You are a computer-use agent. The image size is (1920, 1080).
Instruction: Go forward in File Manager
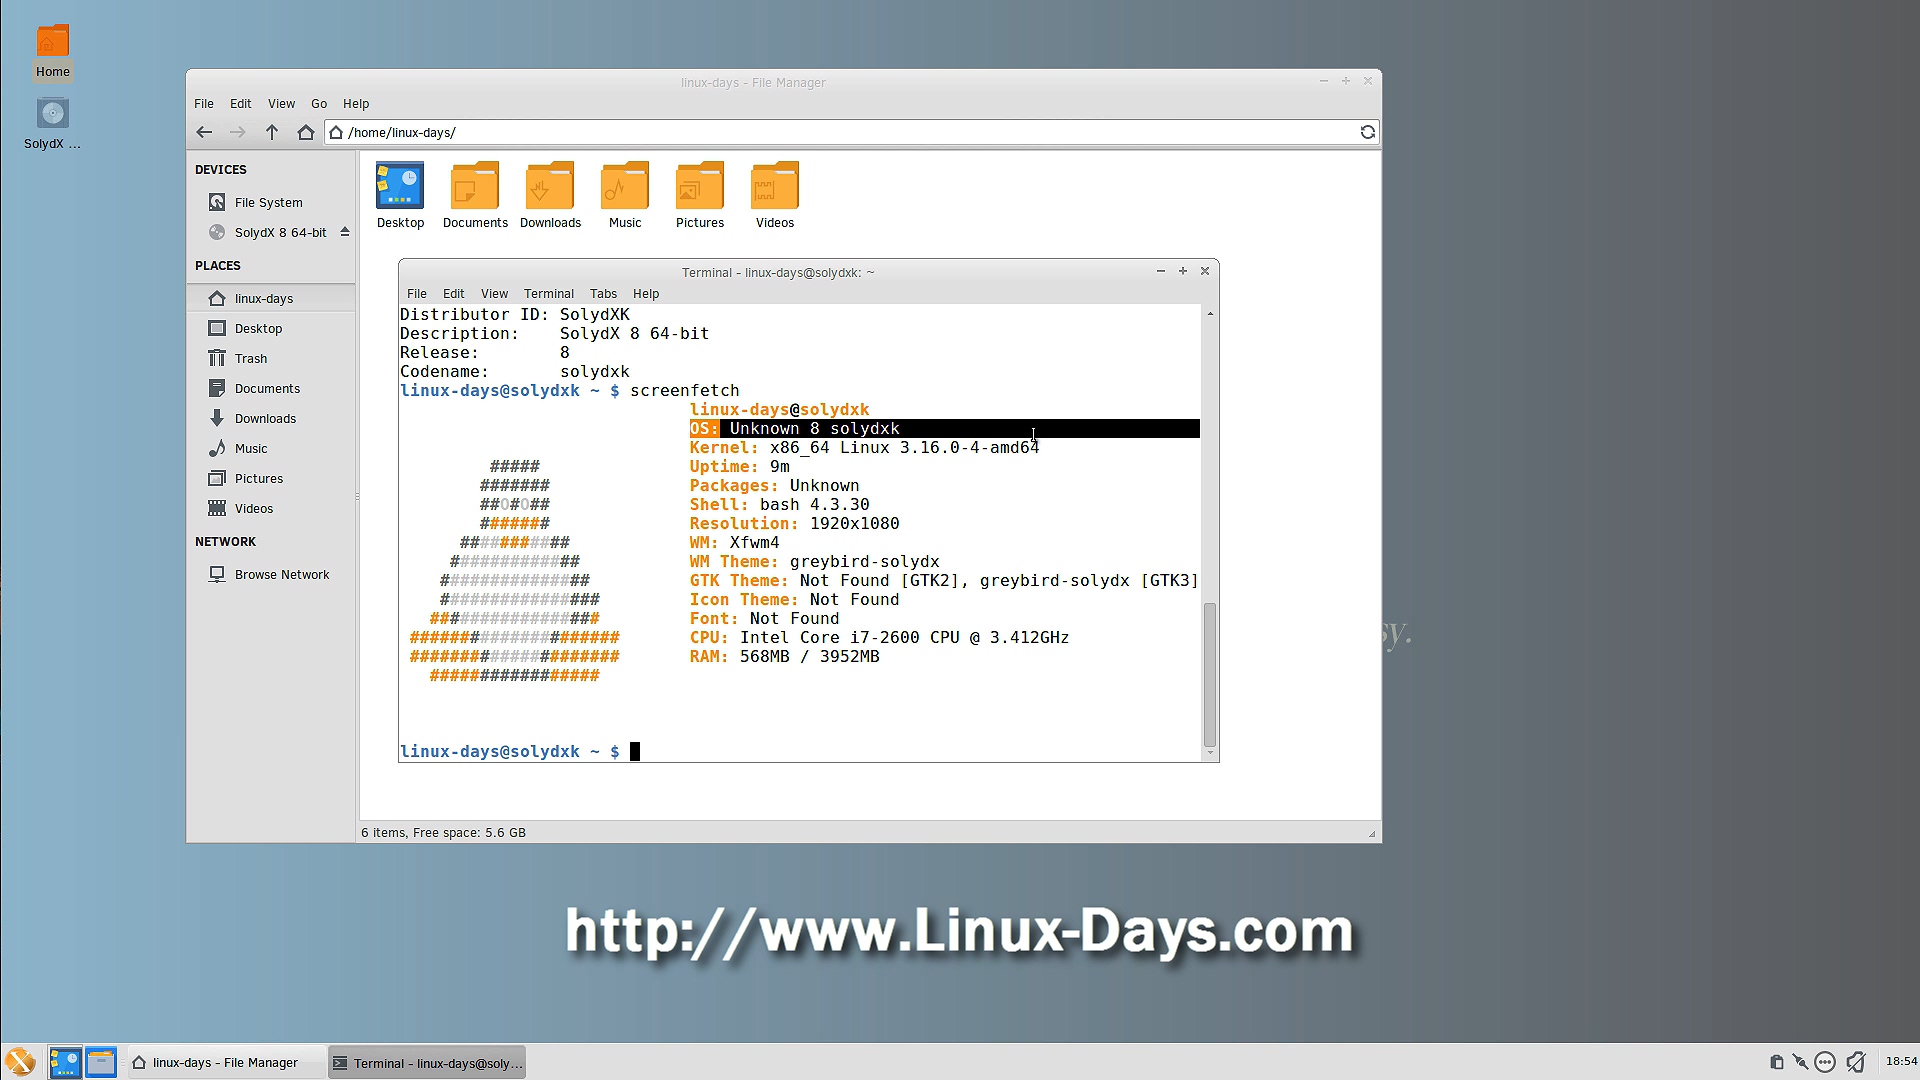click(237, 132)
